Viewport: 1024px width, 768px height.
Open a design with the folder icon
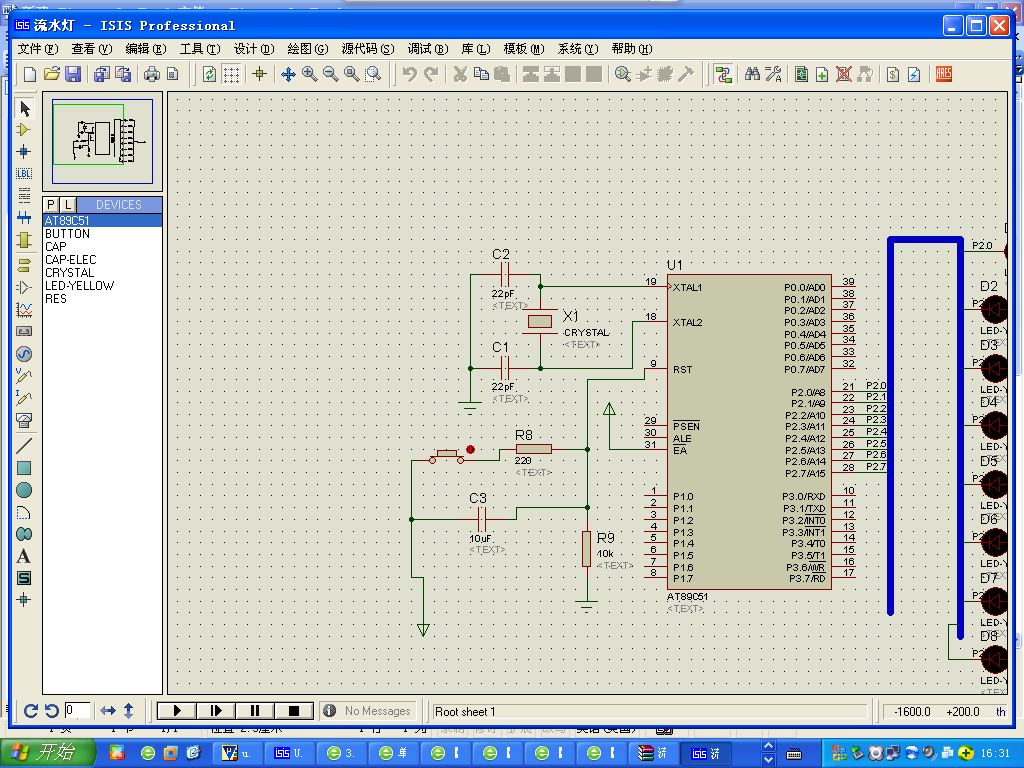52,74
